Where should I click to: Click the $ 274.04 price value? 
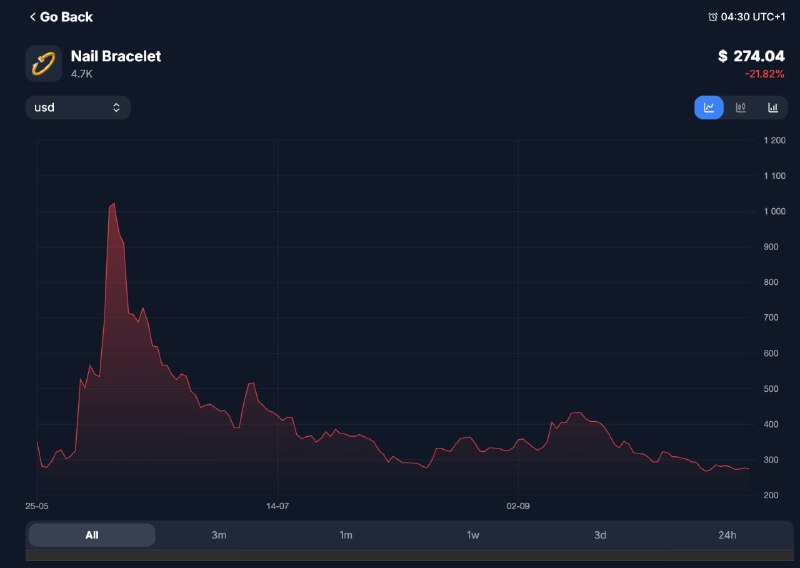[751, 56]
